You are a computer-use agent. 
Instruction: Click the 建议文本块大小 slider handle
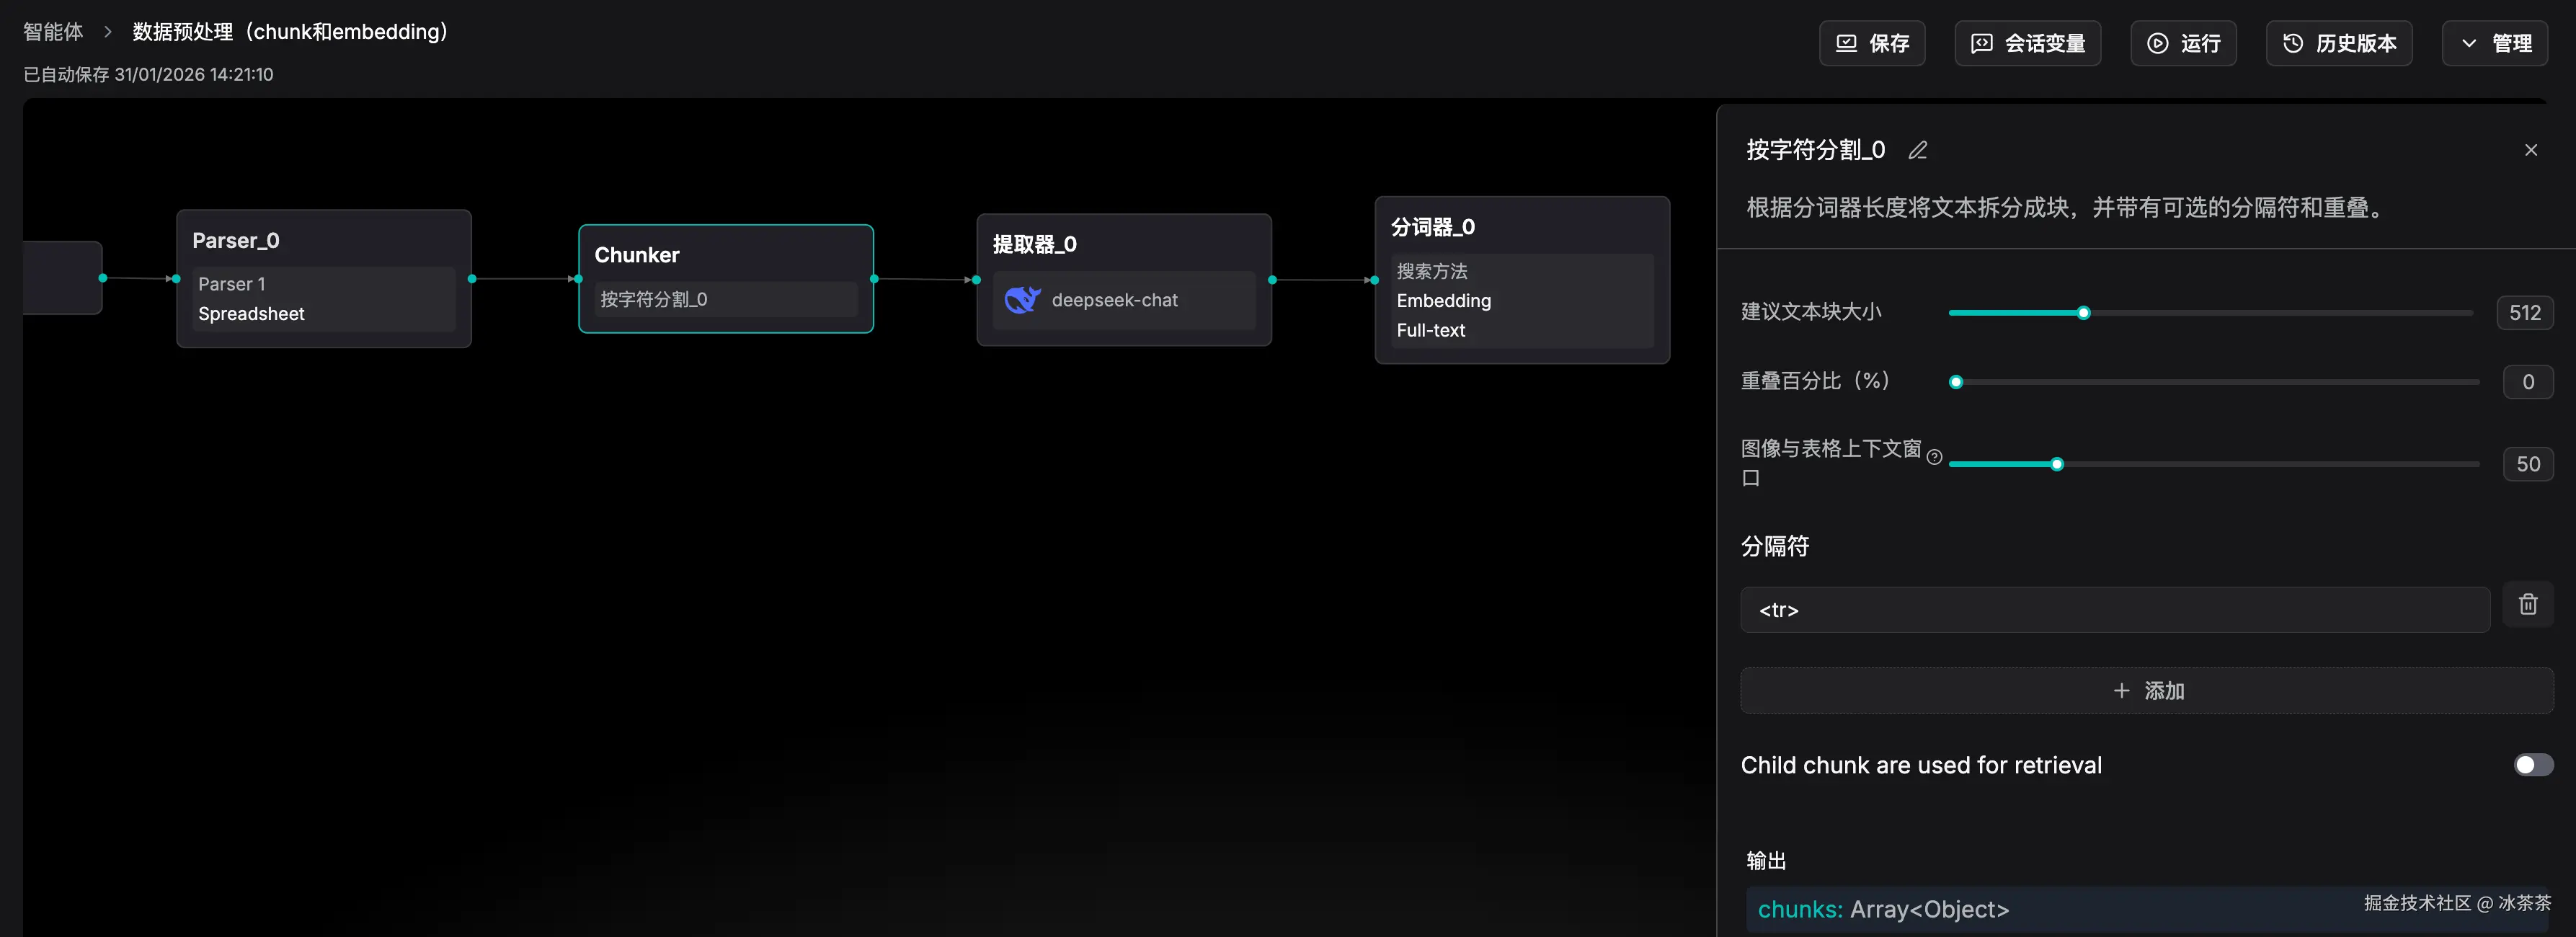click(2083, 313)
